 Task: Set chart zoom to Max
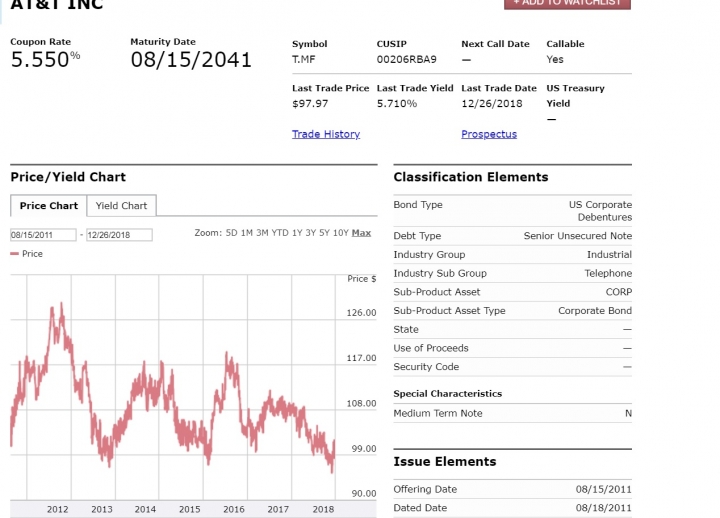click(361, 233)
